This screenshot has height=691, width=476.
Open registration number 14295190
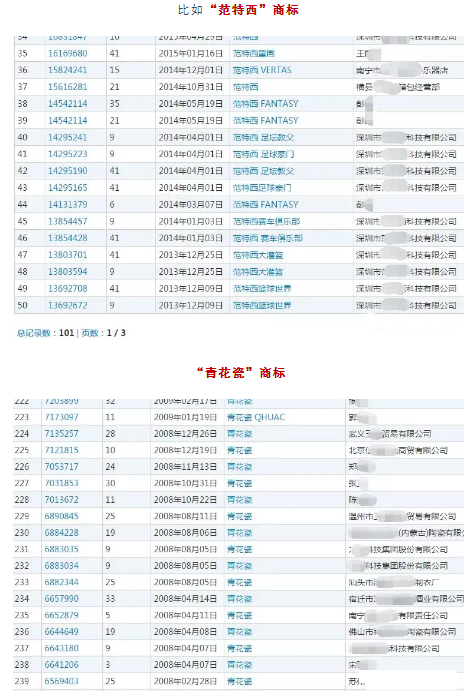pyautogui.click(x=67, y=171)
